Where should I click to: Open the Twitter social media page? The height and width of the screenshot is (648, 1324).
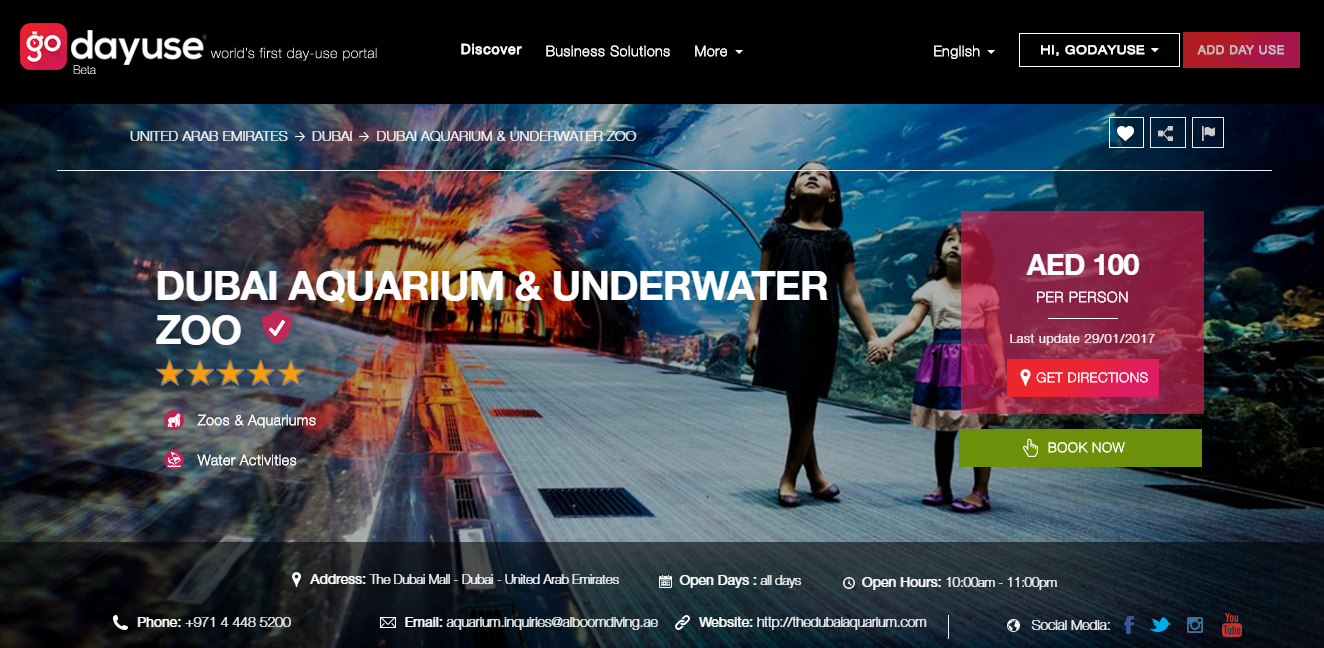pyautogui.click(x=1160, y=625)
